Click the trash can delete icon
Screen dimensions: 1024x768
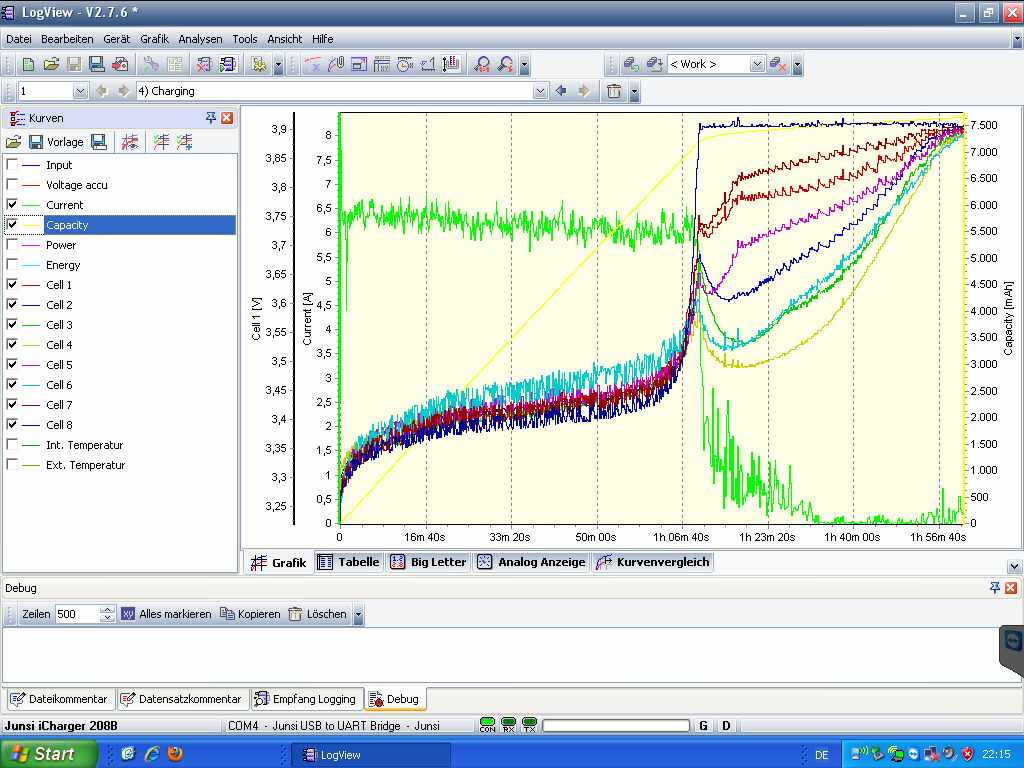click(x=614, y=91)
